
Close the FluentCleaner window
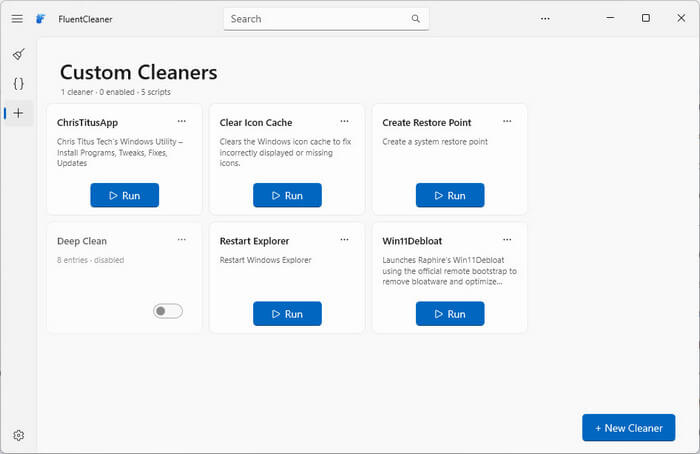(x=681, y=18)
